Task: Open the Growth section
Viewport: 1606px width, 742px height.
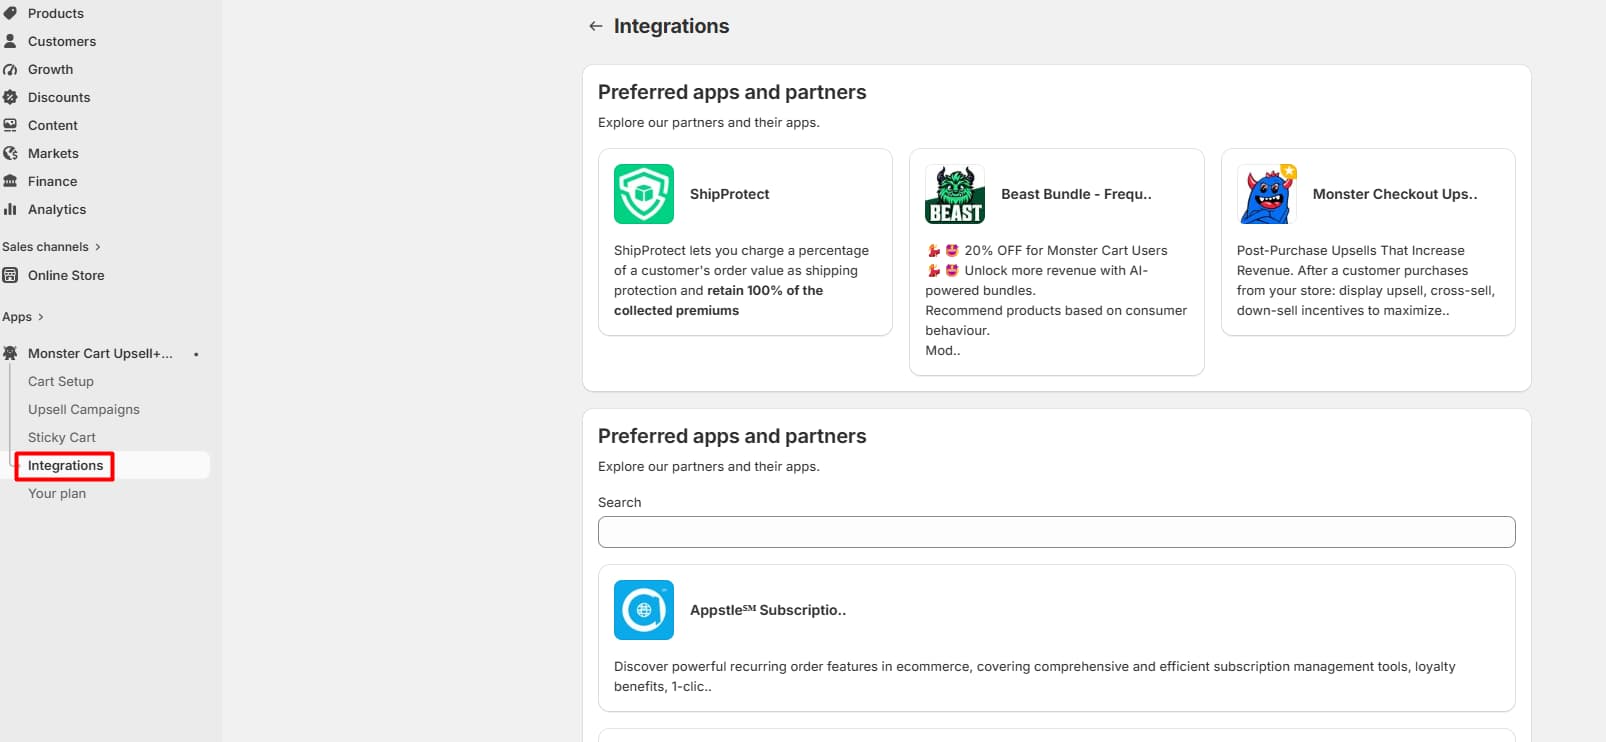Action: pyautogui.click(x=50, y=69)
